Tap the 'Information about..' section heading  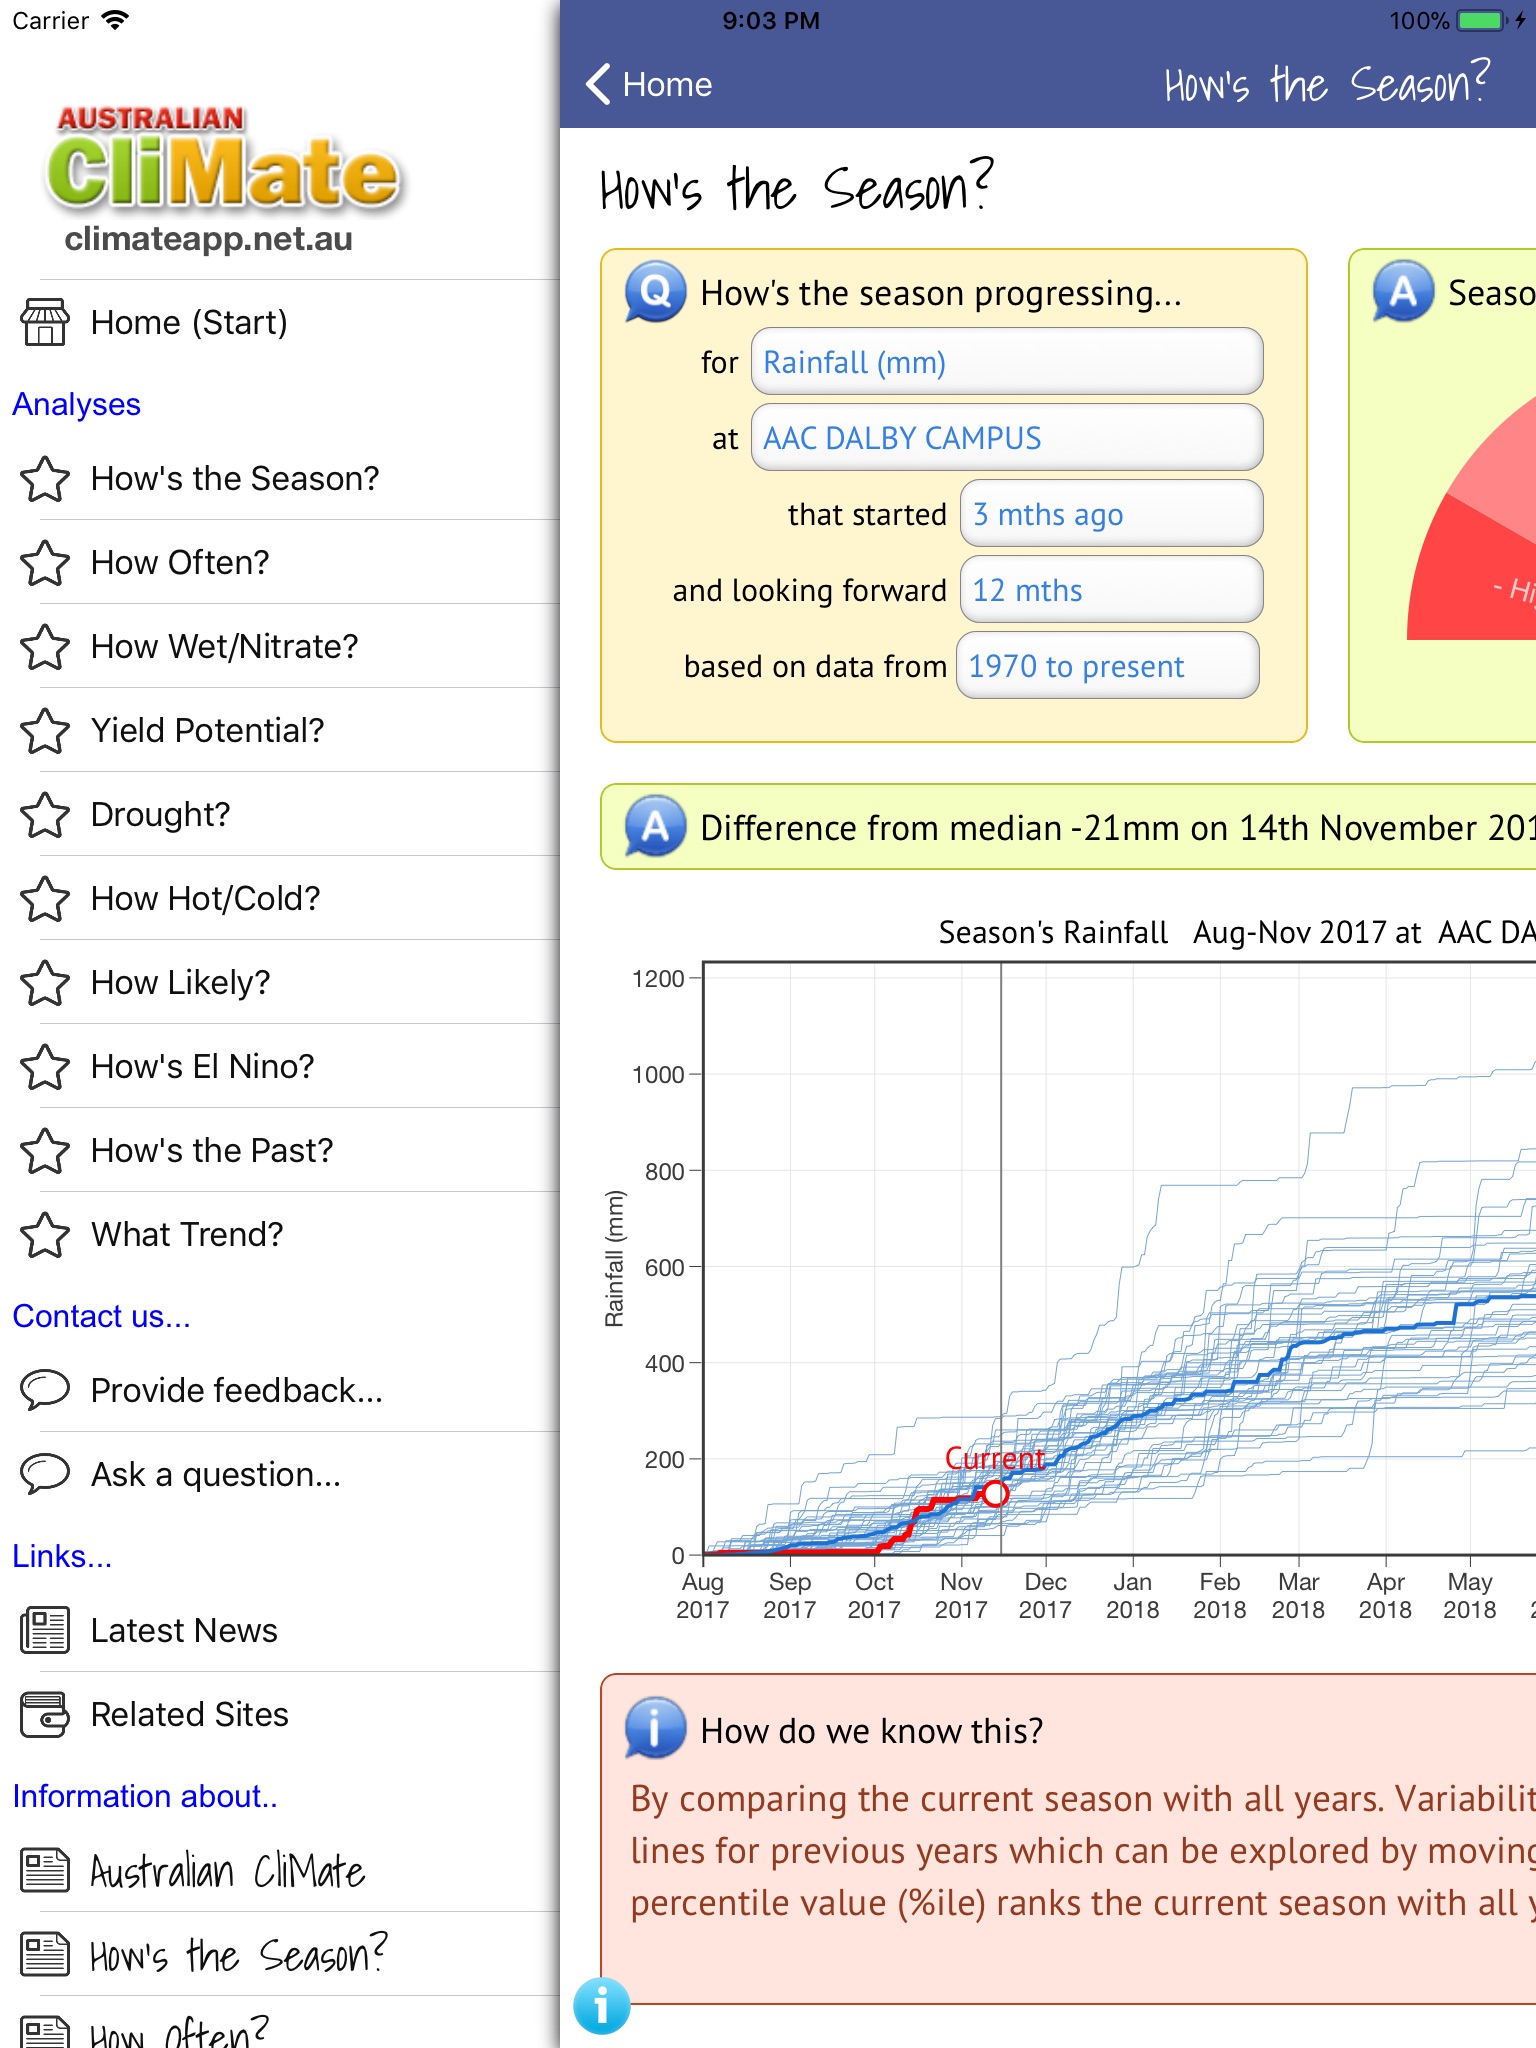tap(145, 1796)
